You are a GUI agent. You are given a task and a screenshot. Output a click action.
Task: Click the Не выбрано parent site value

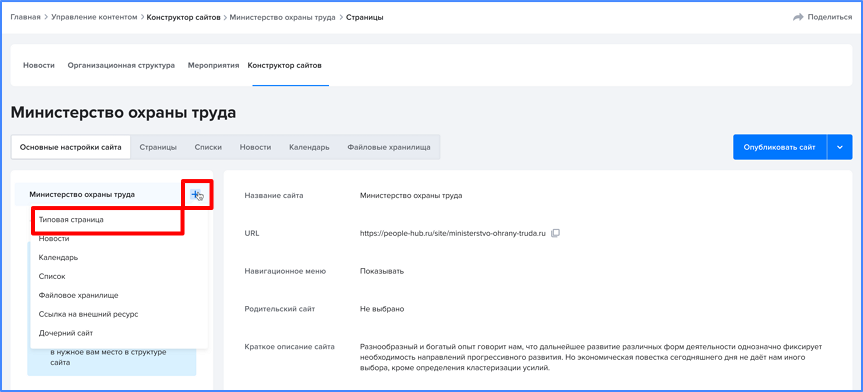[382, 309]
